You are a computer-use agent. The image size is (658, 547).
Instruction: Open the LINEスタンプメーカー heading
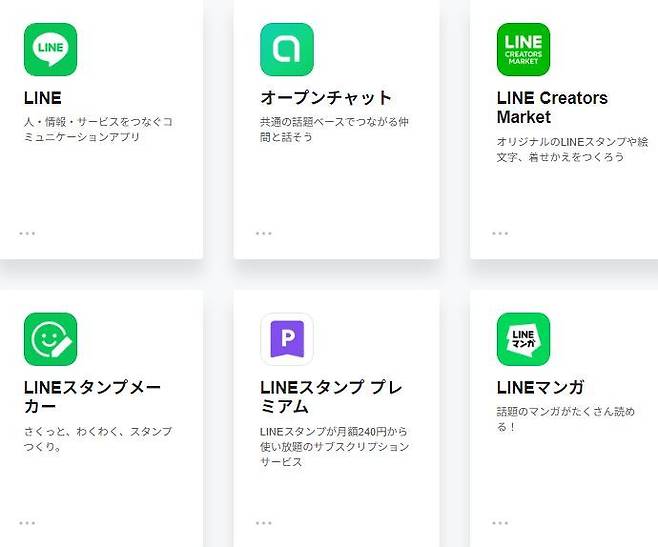click(x=92, y=397)
